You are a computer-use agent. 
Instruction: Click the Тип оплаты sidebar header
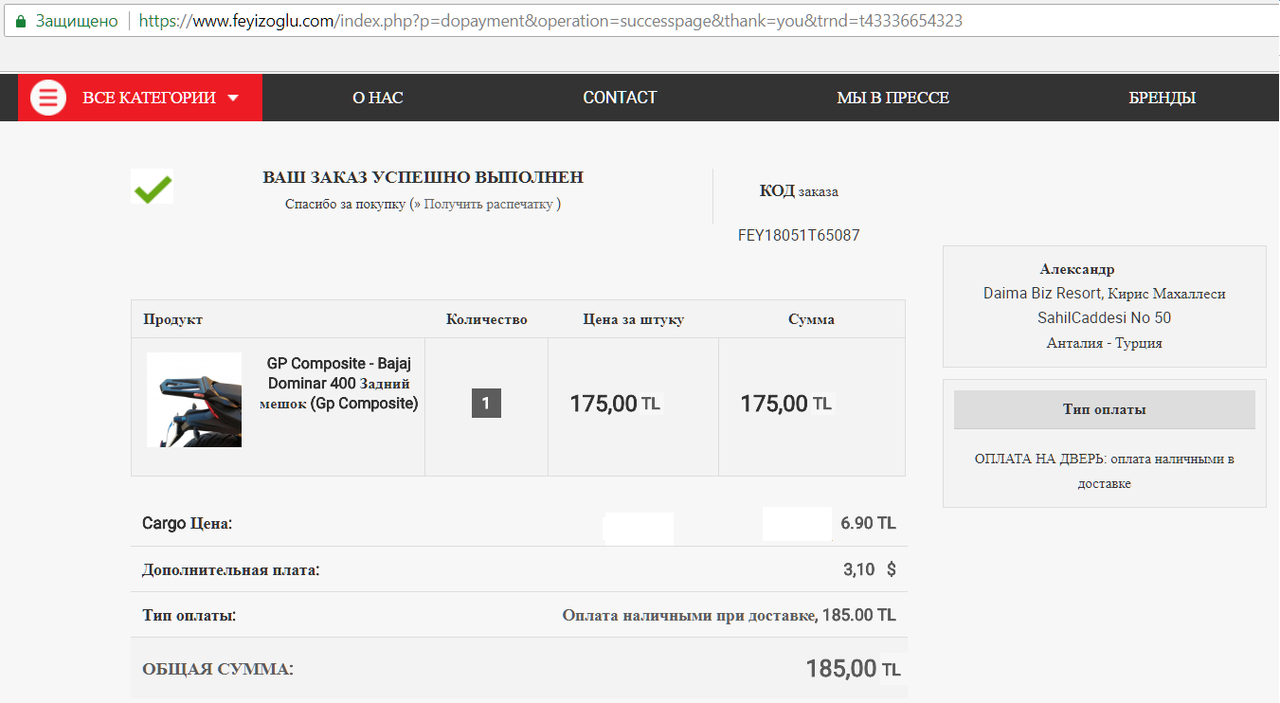[1104, 410]
